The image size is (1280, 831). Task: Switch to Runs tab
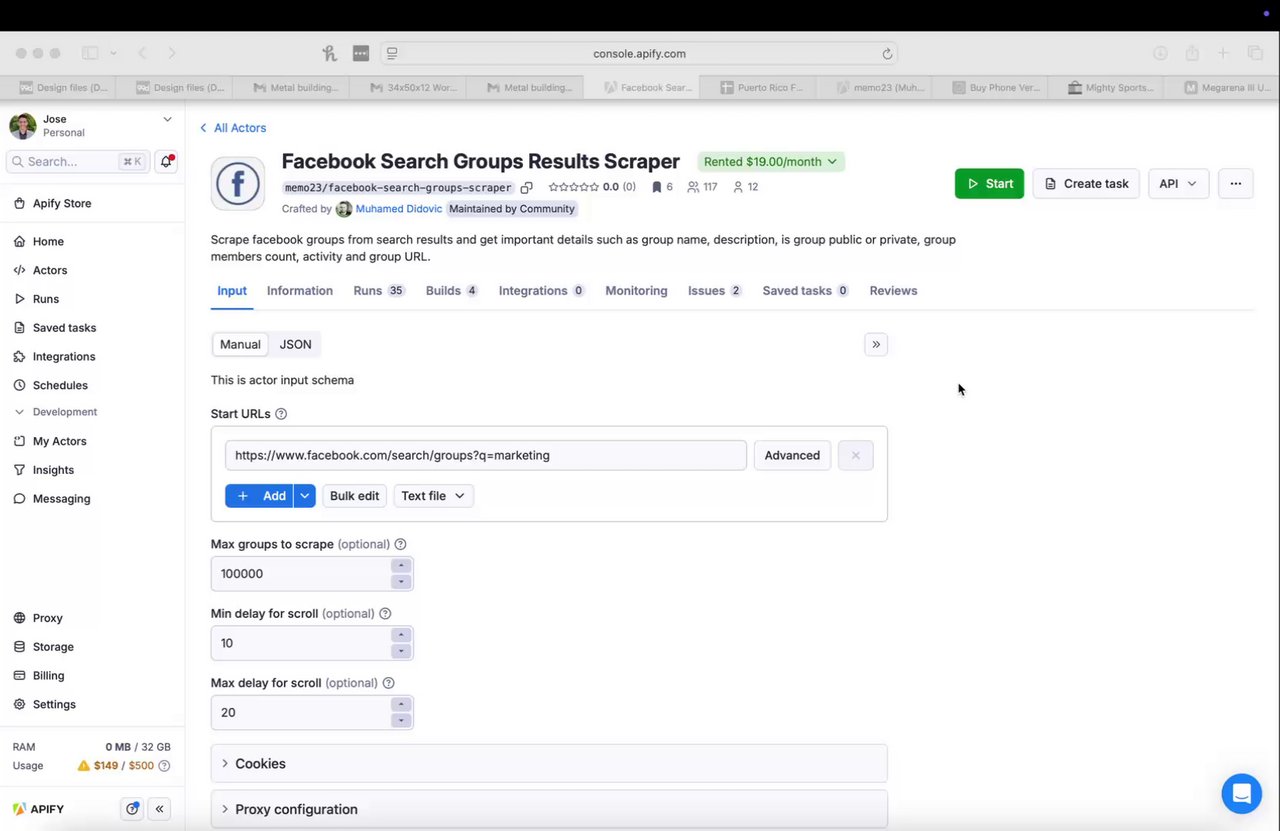378,291
